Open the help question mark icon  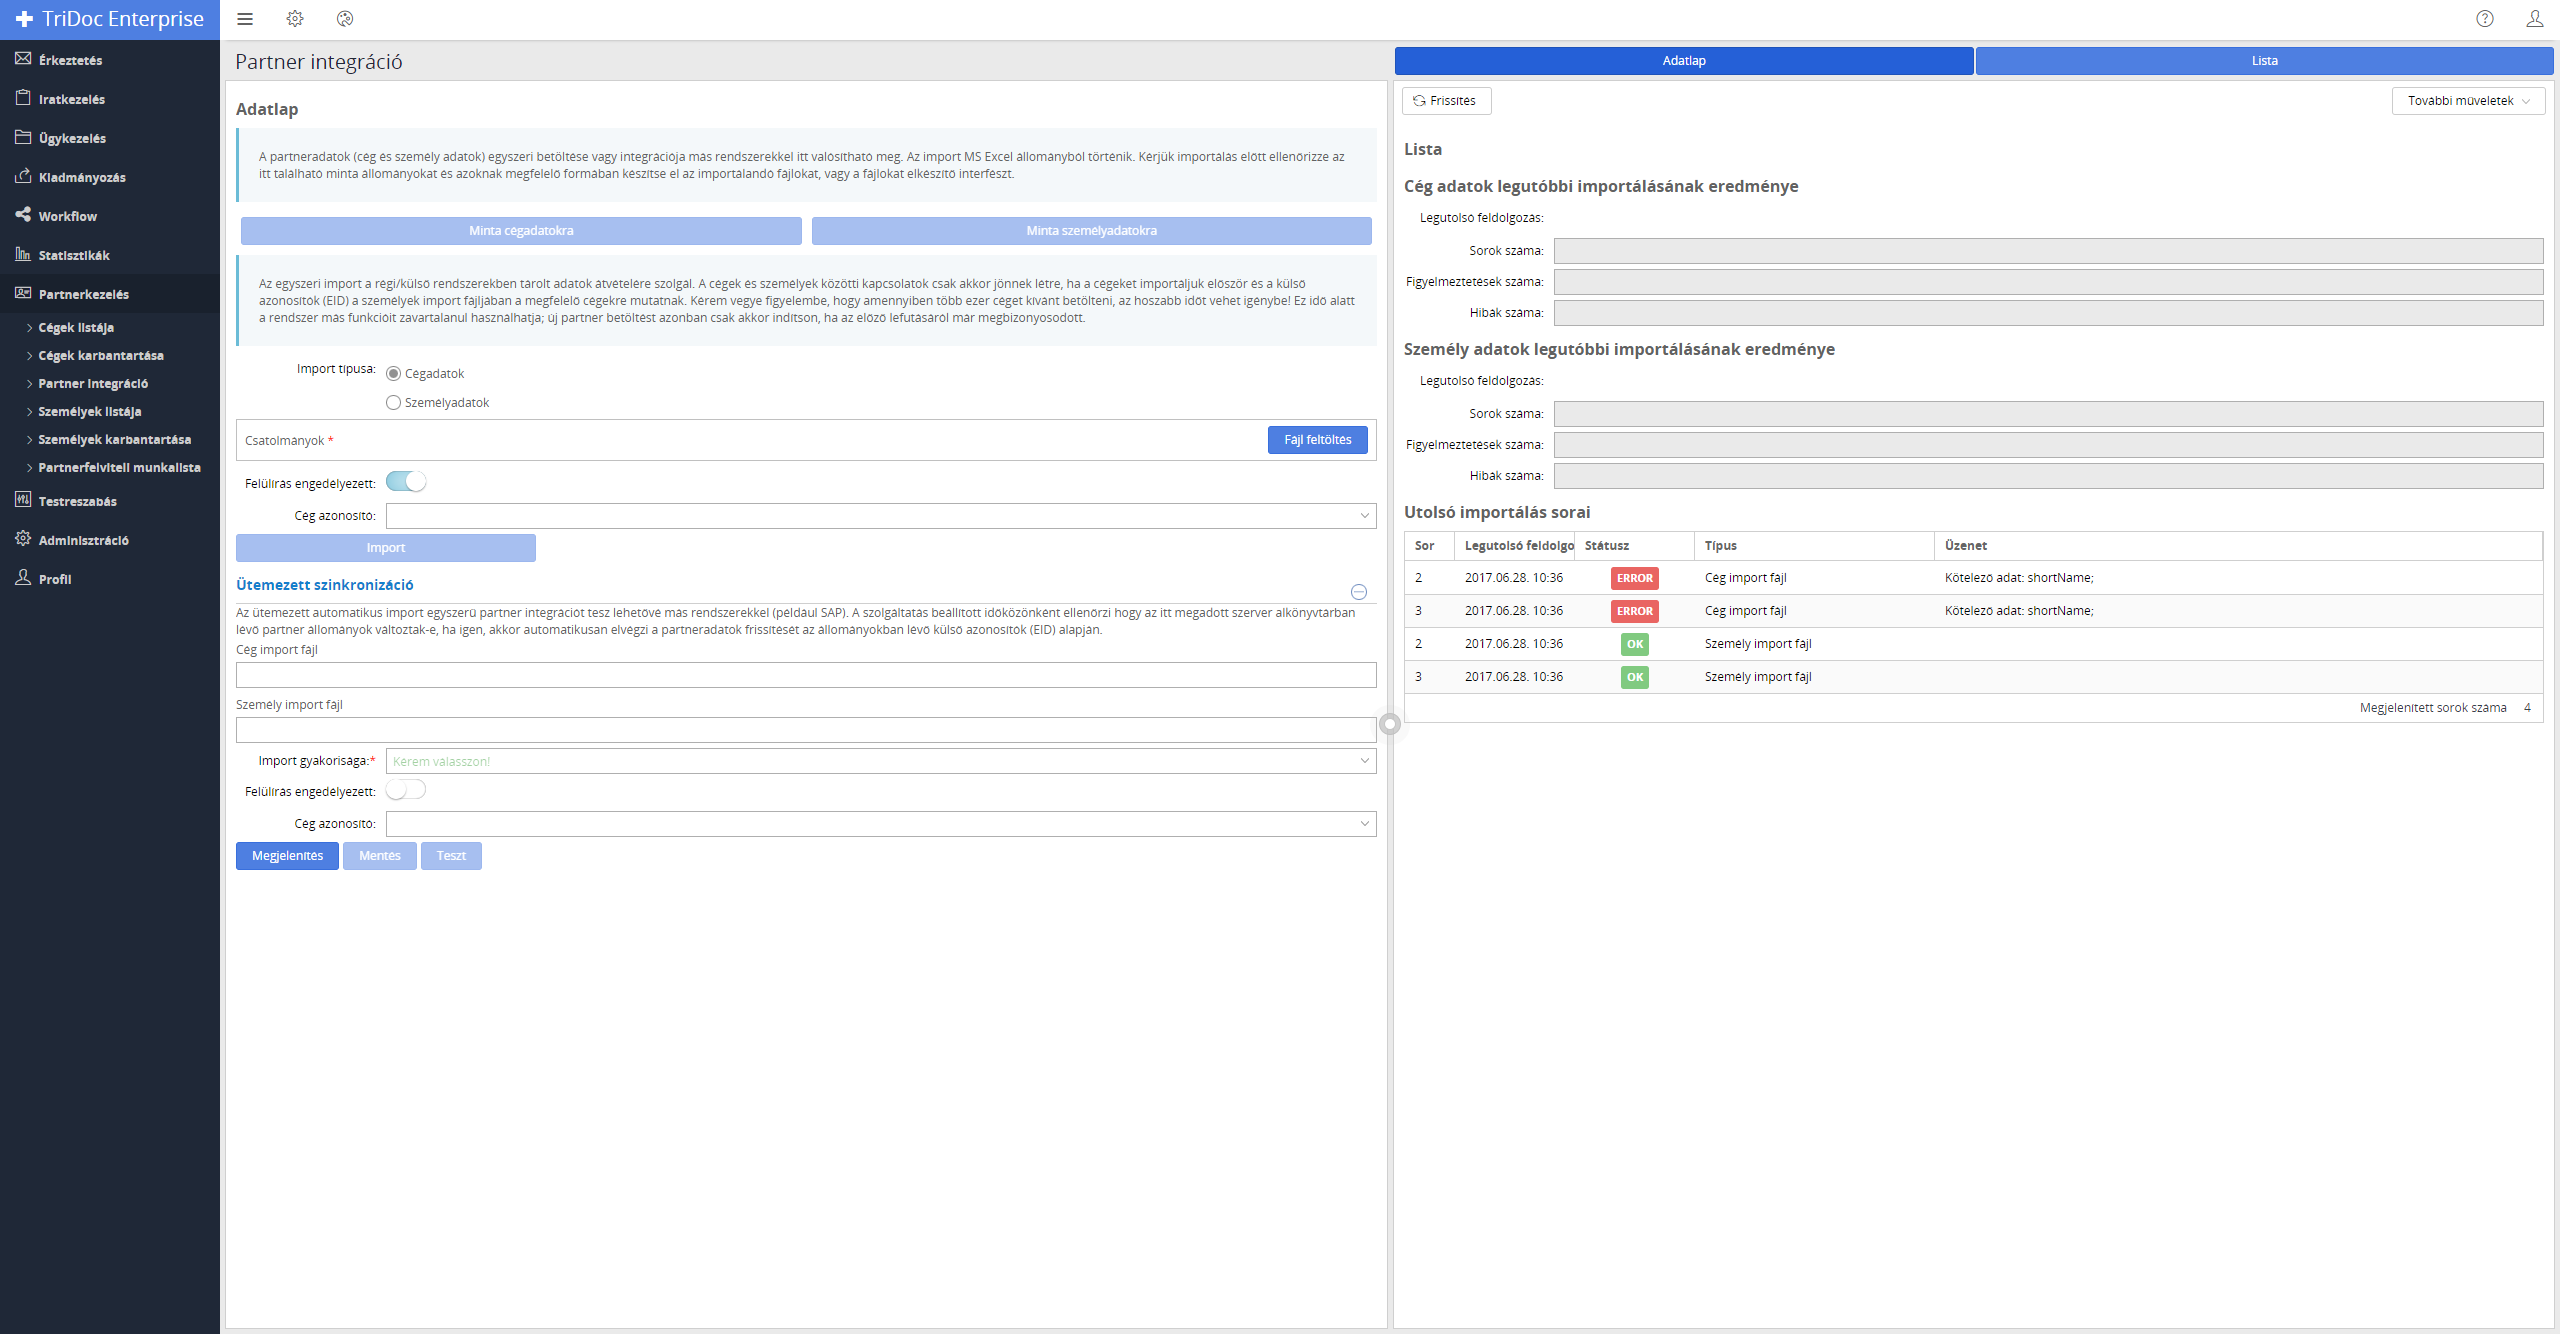coord(2485,19)
